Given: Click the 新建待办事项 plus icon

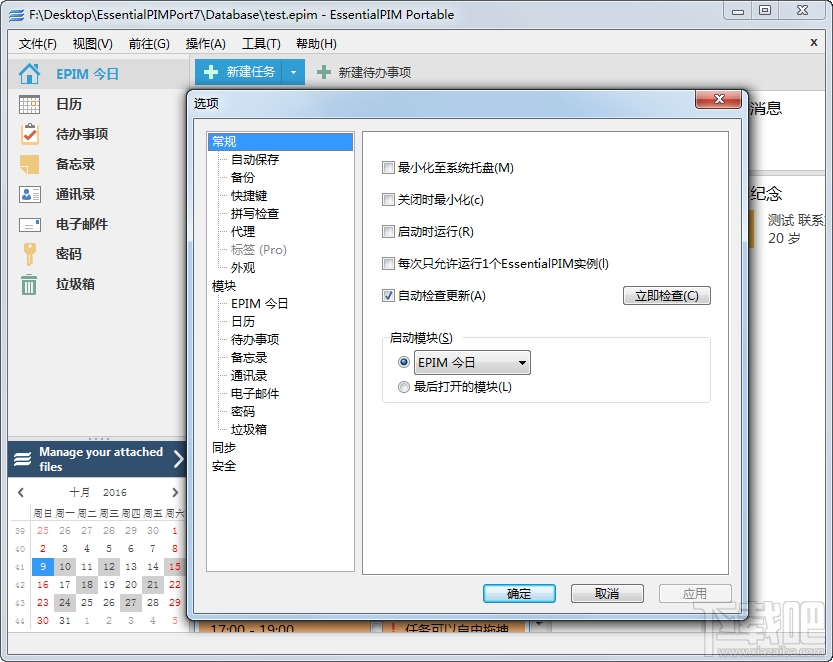Looking at the screenshot, I should tap(323, 71).
